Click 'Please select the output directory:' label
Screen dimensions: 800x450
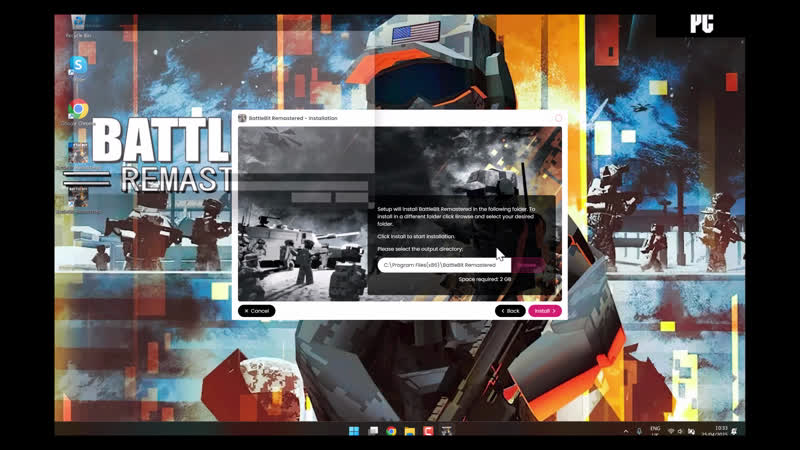coord(420,249)
